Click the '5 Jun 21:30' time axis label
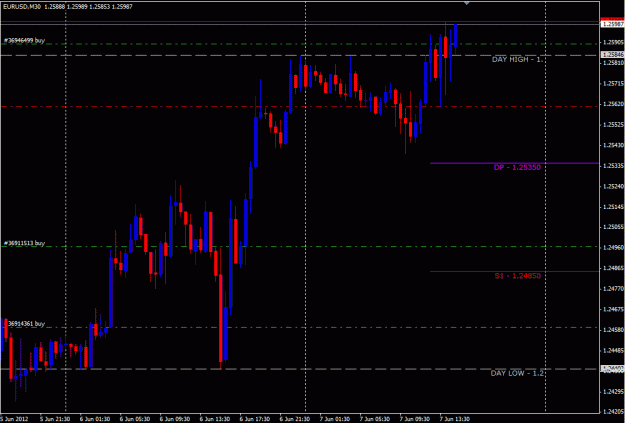625x423 pixels. pyautogui.click(x=55, y=419)
